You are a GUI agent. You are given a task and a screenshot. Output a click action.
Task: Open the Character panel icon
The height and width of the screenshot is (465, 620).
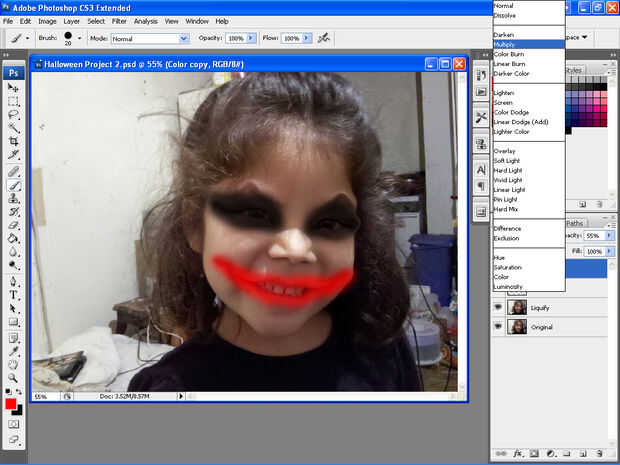click(481, 170)
